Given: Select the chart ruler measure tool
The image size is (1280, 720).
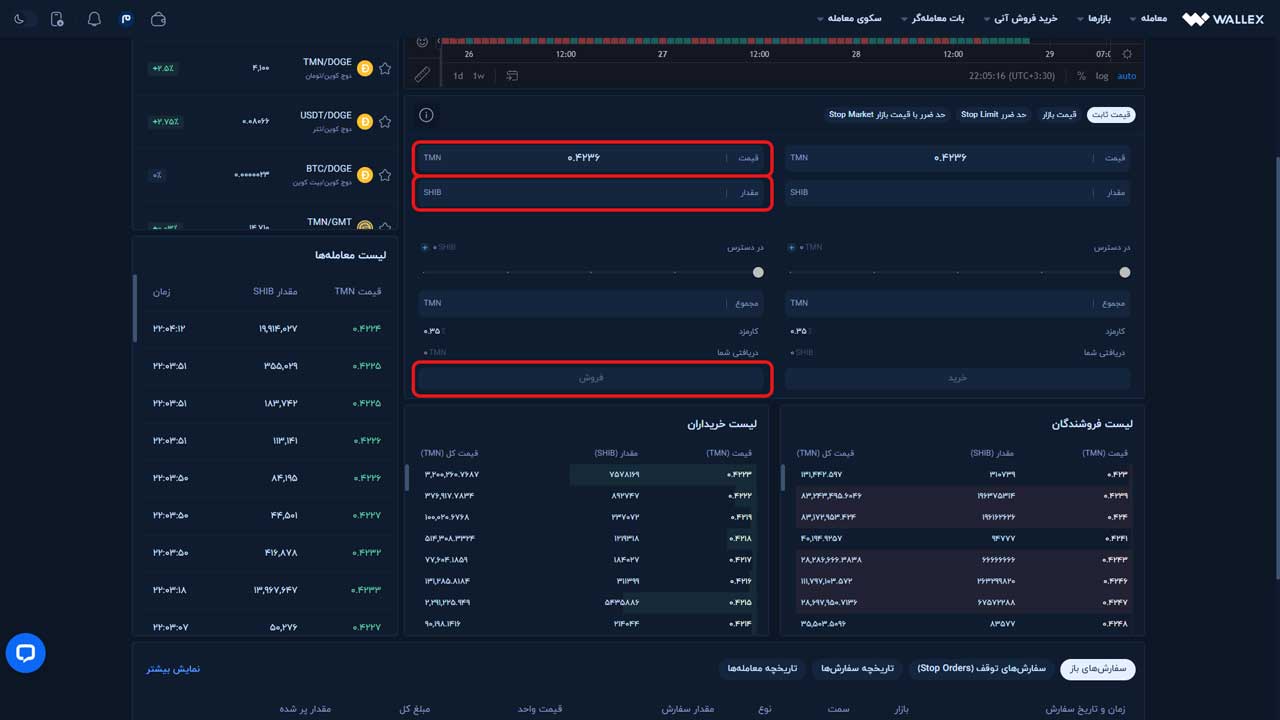Looking at the screenshot, I should (422, 75).
